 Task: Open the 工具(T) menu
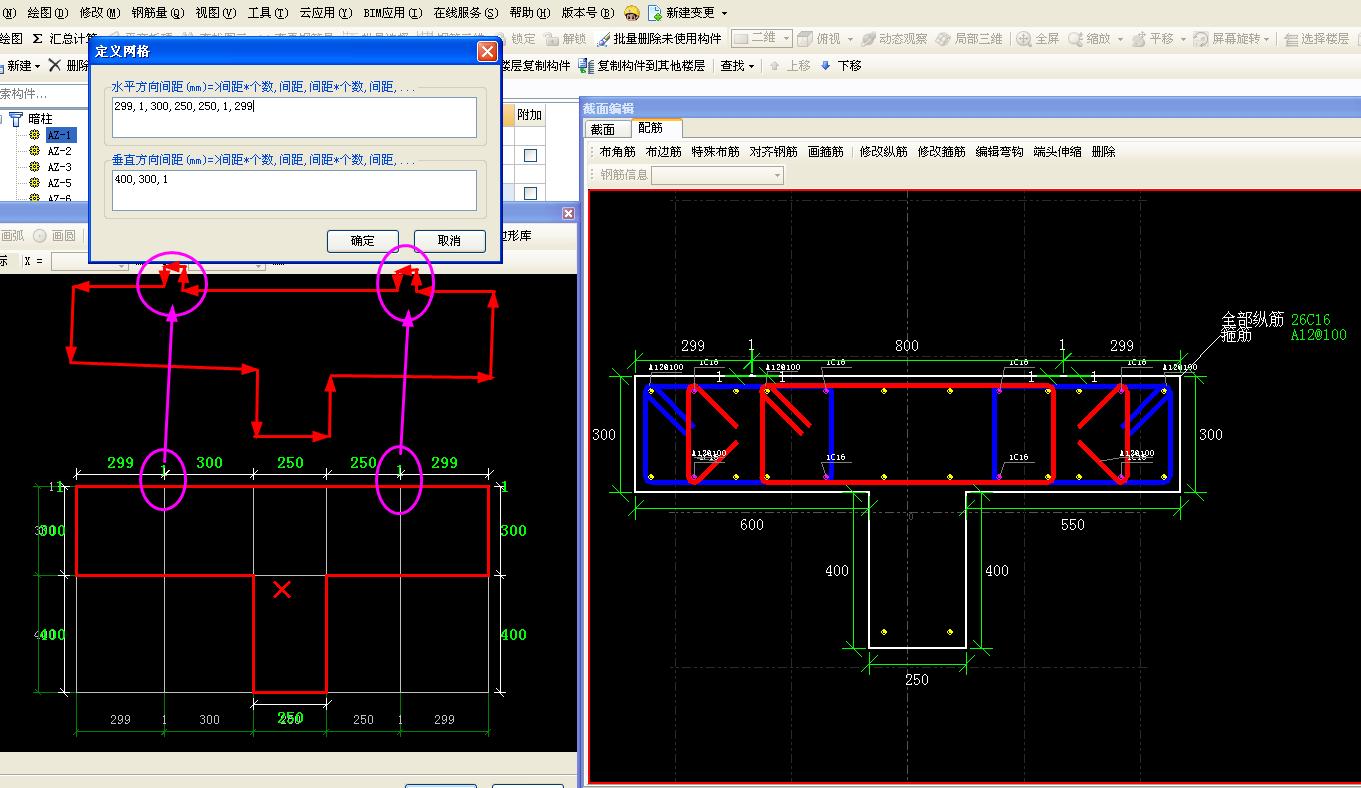[267, 13]
